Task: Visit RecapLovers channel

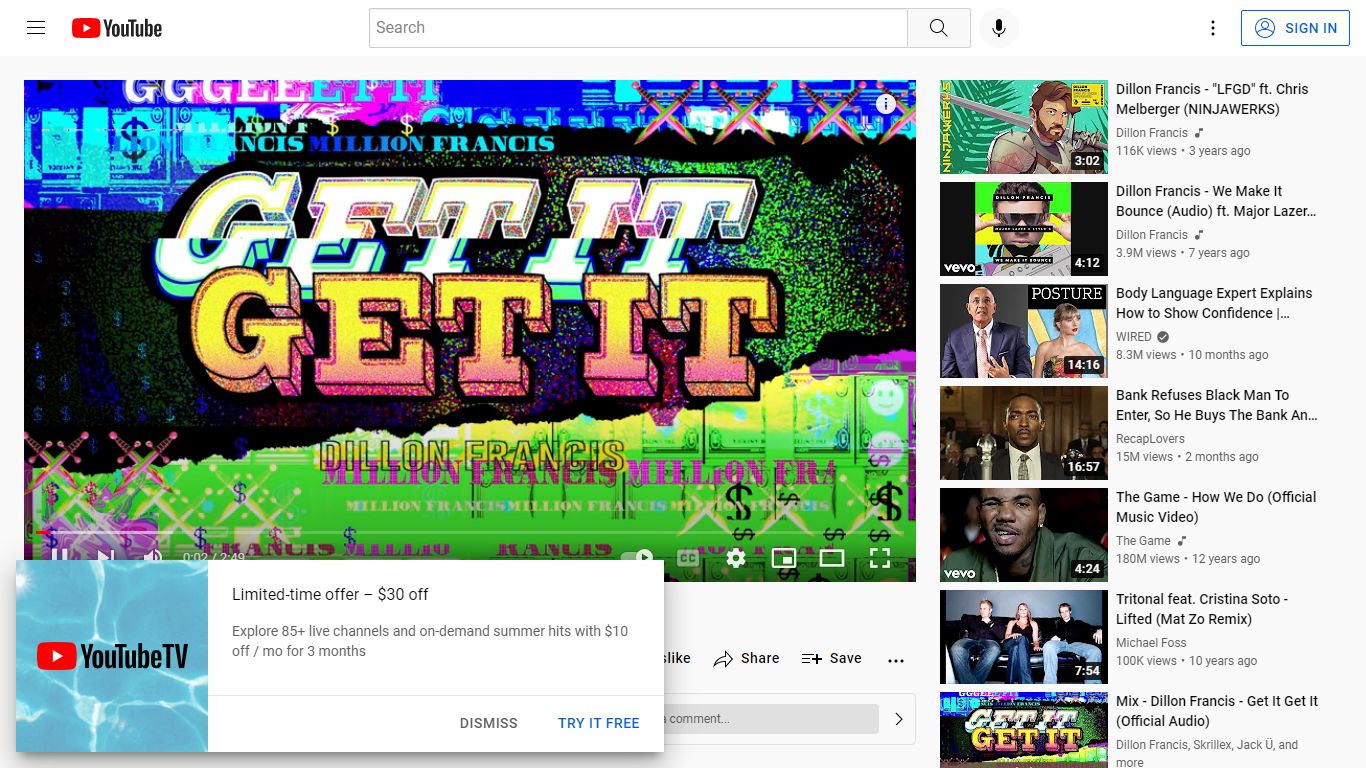Action: click(x=1150, y=439)
